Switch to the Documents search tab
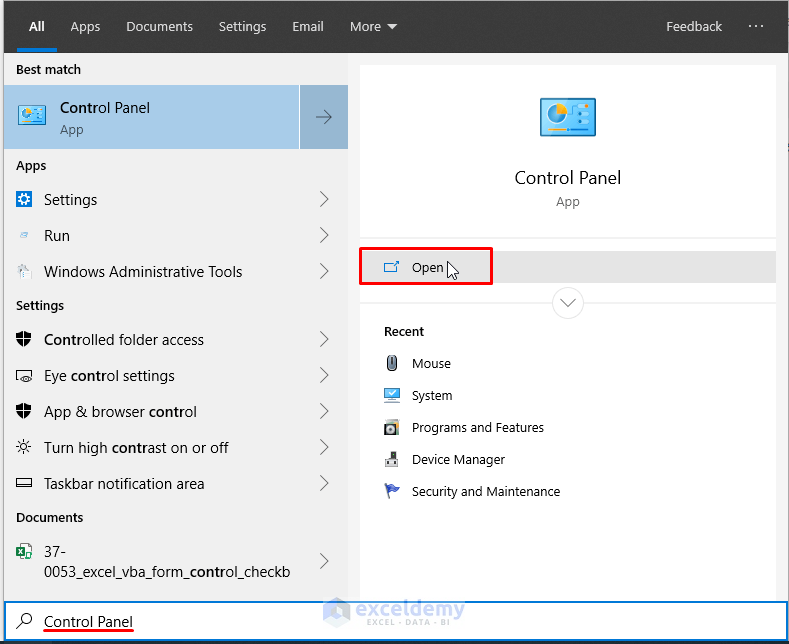Viewport: 789px width, 644px height. point(159,26)
